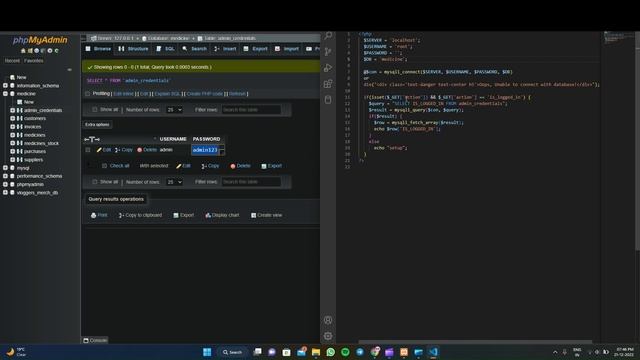Expand admin_credentials table node
This screenshot has width=640, height=360.
[x=13, y=110]
